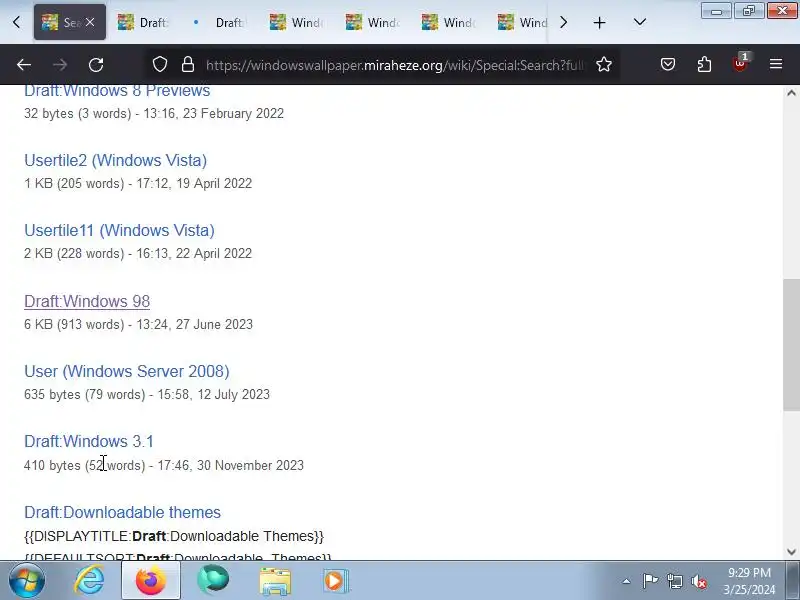800x600 pixels.
Task: Click the Firefox taskbar button
Action: click(151, 581)
